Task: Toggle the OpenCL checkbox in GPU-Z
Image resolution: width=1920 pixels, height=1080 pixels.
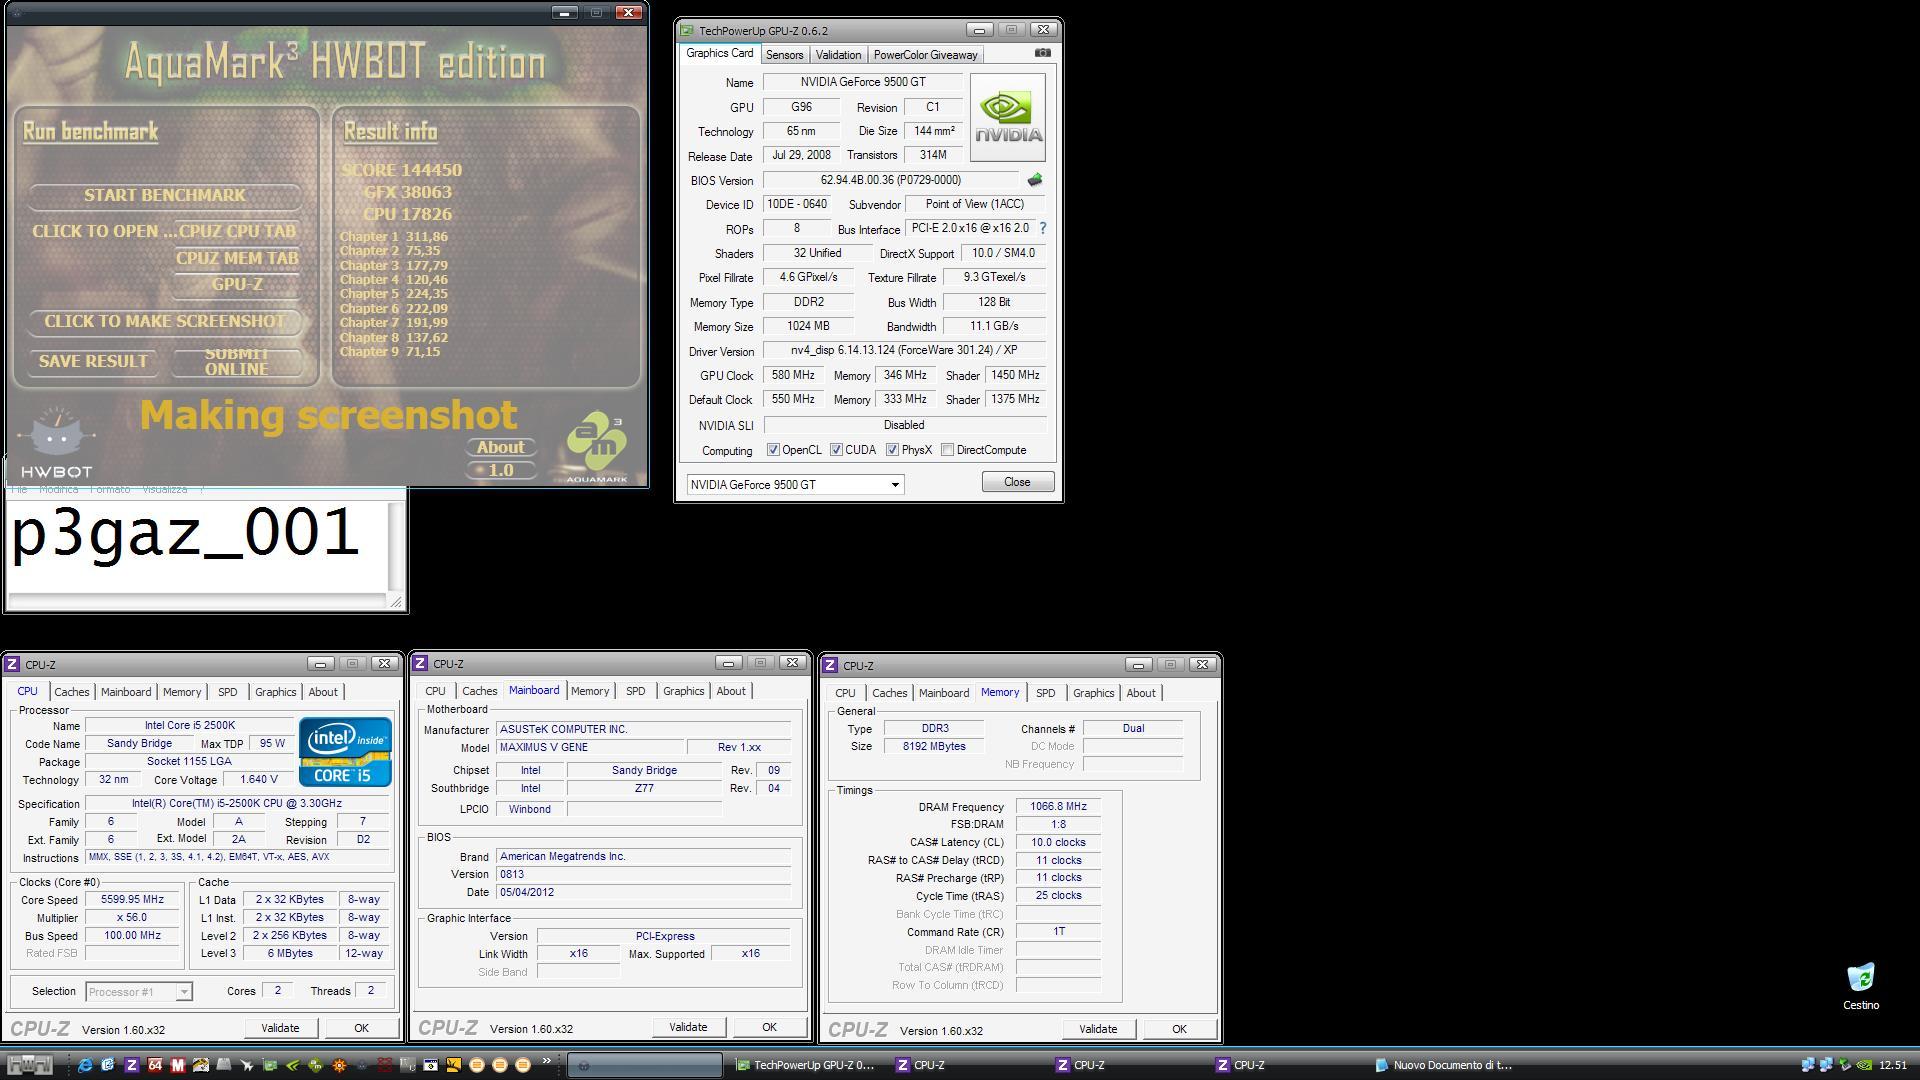Action: 773,450
